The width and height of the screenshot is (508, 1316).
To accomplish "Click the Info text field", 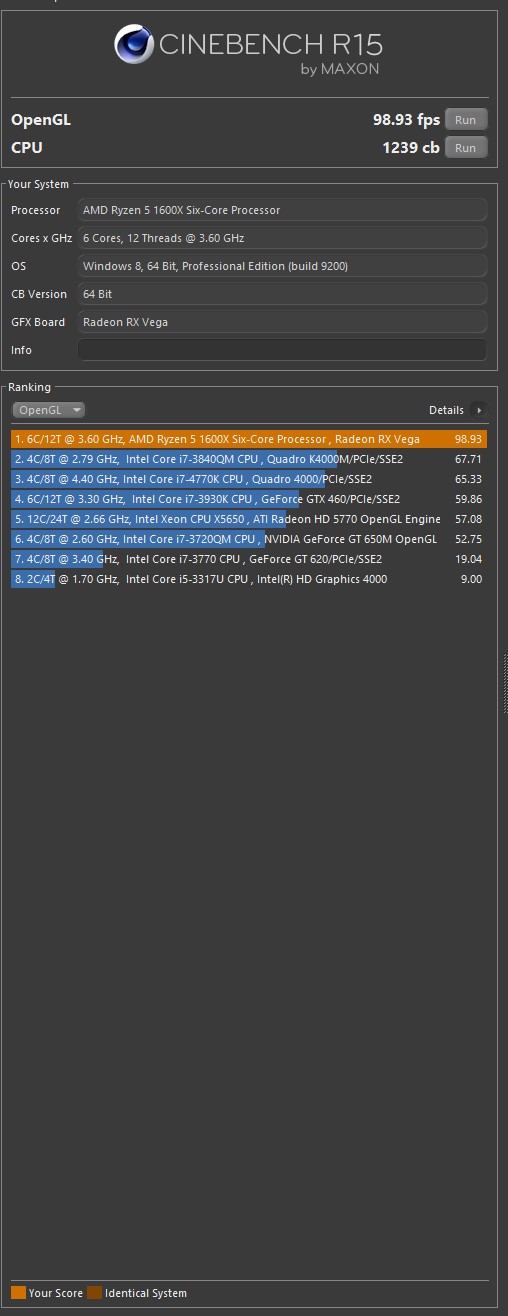I will tap(282, 350).
